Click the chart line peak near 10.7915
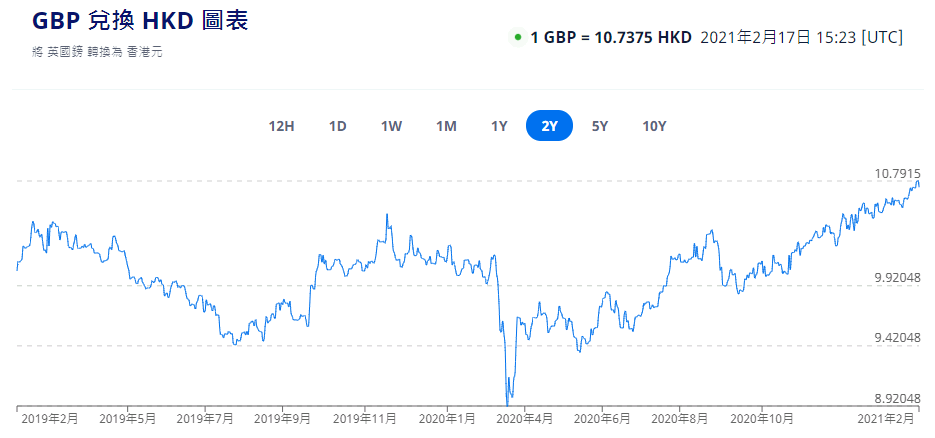Viewport: 935px width, 438px height. [918, 182]
